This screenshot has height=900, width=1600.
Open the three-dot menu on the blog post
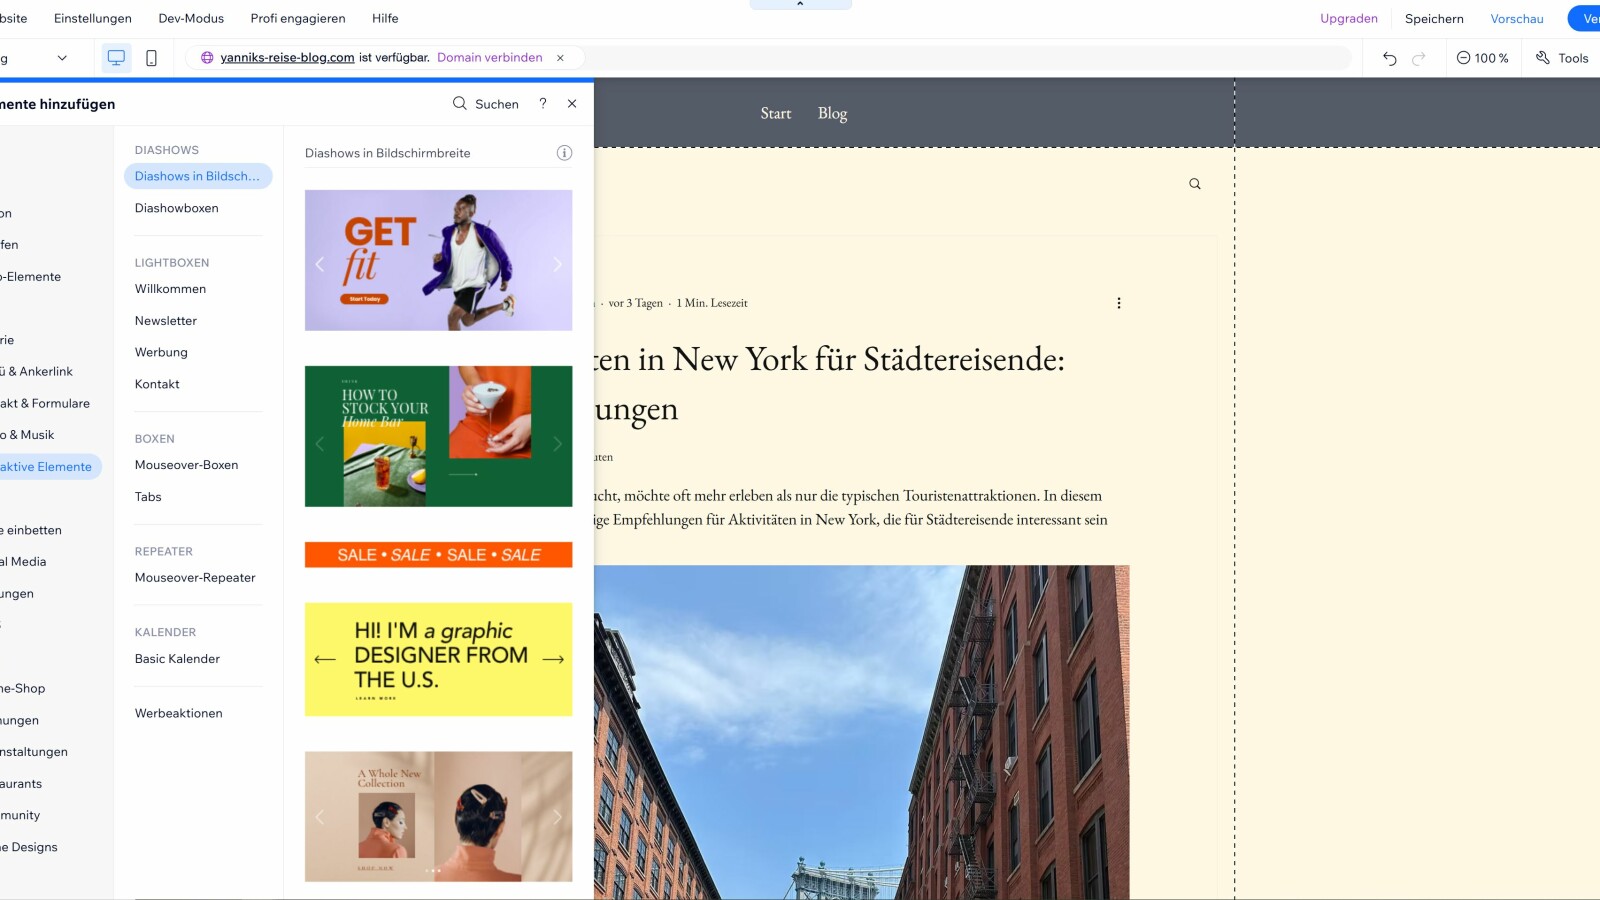(x=1118, y=302)
